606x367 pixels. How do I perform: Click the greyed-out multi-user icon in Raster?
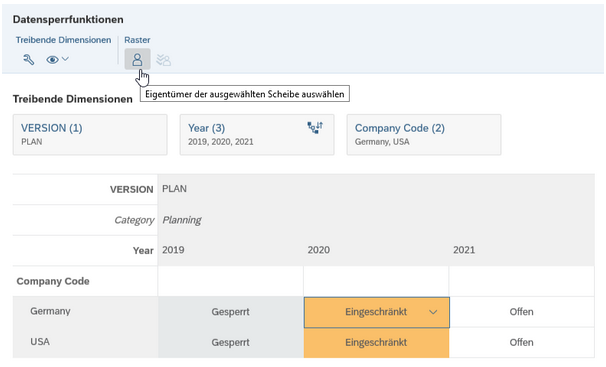[163, 60]
